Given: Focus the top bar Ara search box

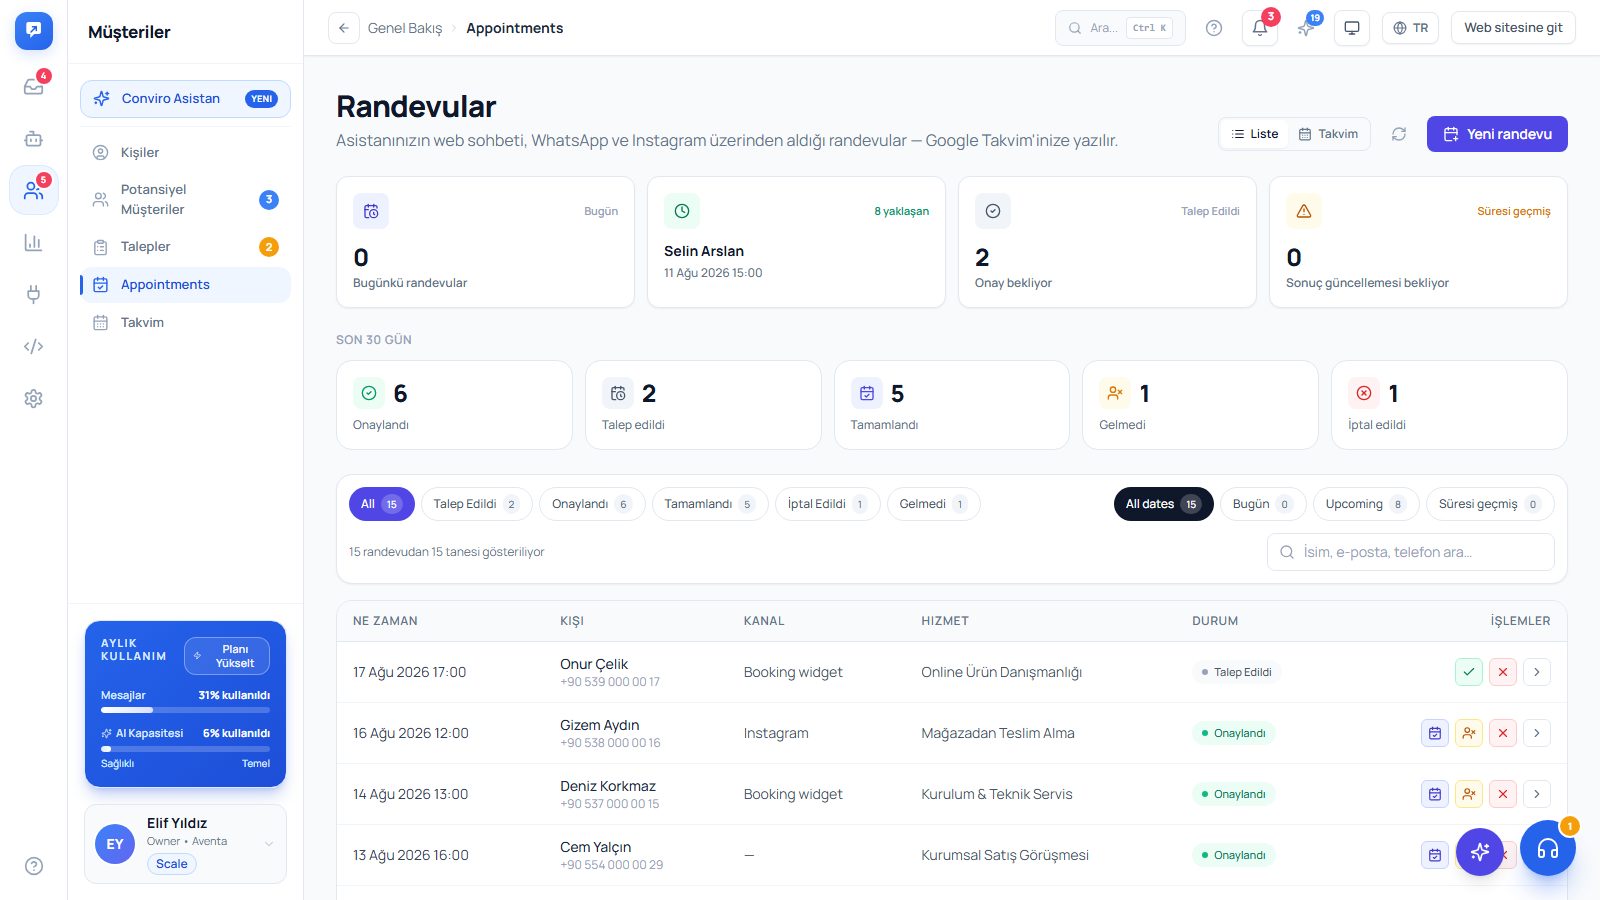Looking at the screenshot, I should [1120, 28].
